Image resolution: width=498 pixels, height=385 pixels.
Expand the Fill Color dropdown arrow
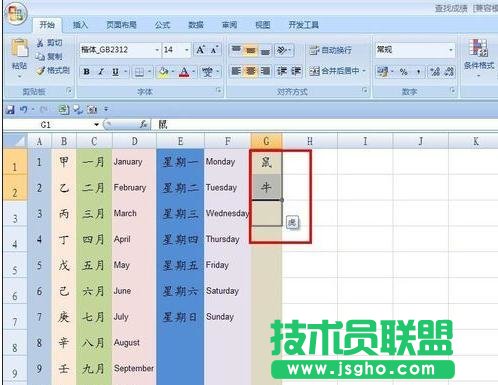coord(173,72)
